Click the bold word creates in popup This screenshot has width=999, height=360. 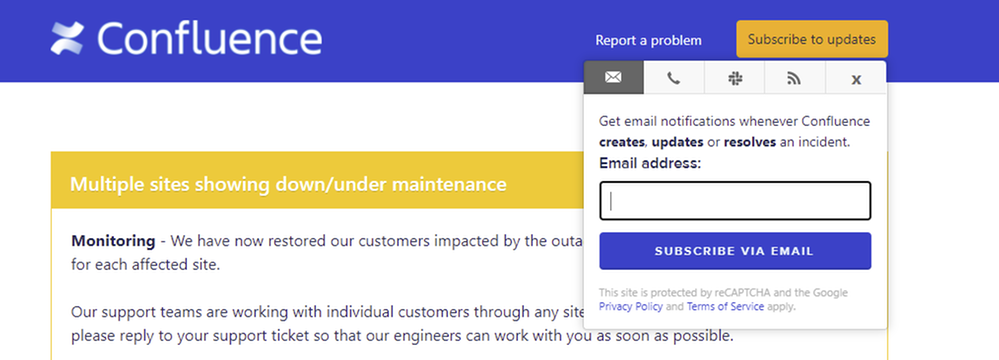coord(622,142)
